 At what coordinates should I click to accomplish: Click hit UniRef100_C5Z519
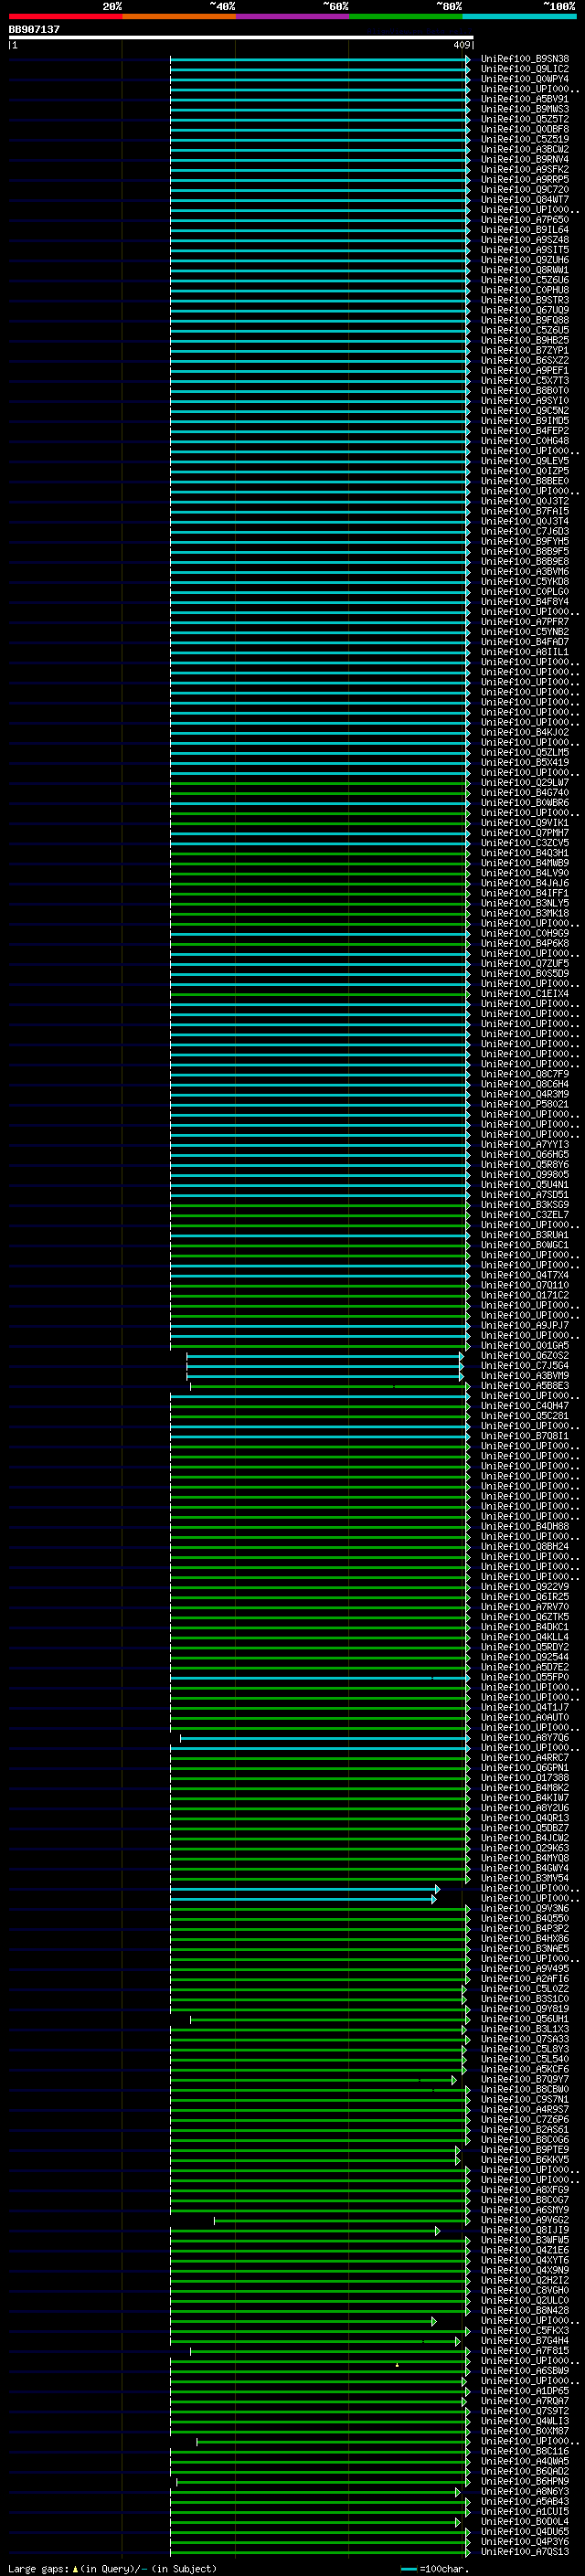(525, 139)
